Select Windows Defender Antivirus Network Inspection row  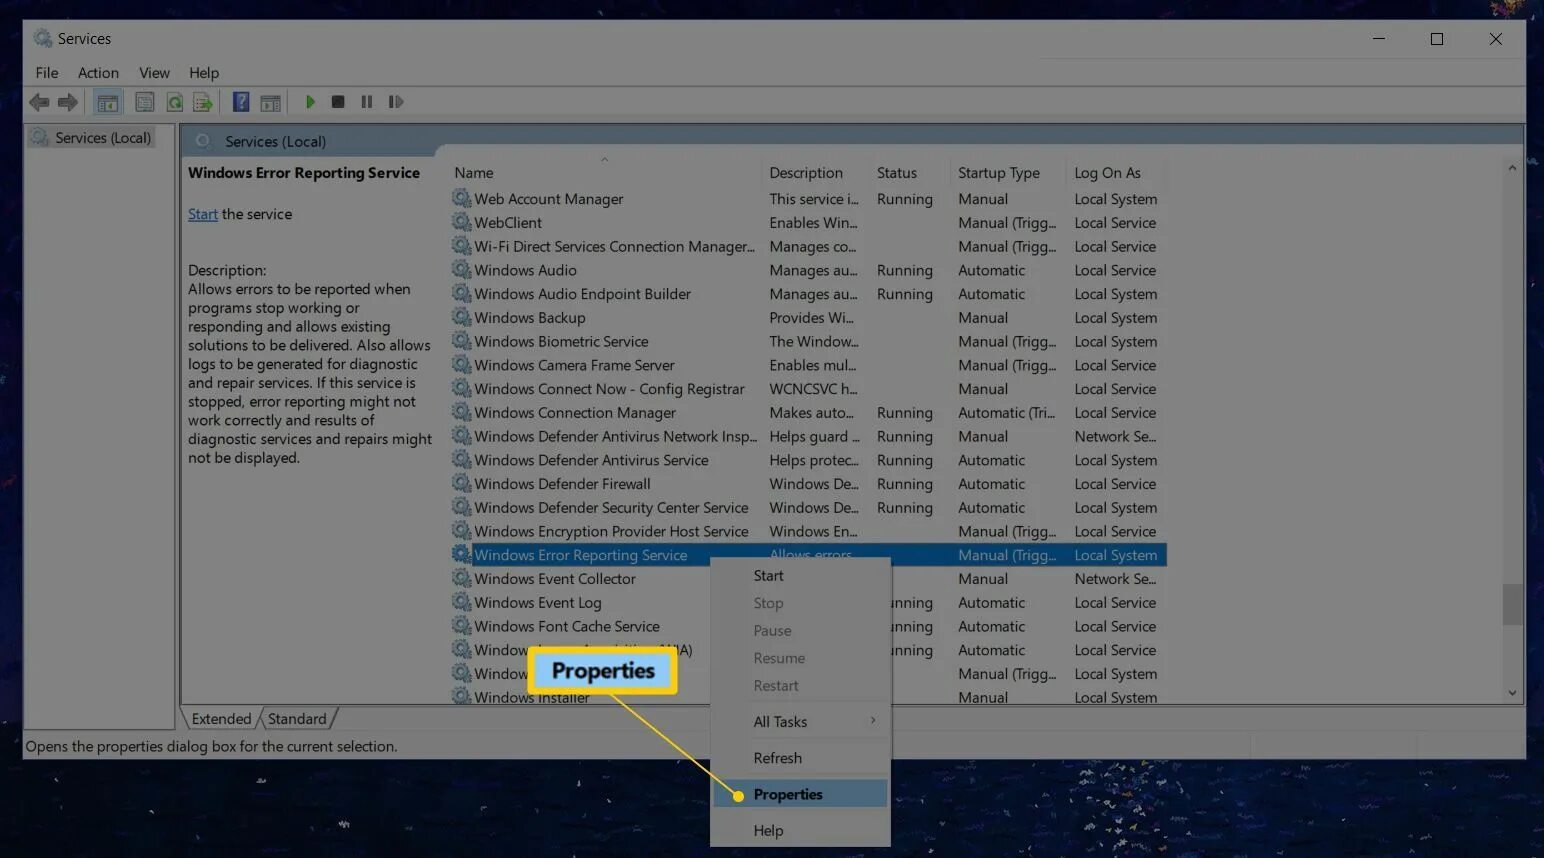(x=808, y=436)
